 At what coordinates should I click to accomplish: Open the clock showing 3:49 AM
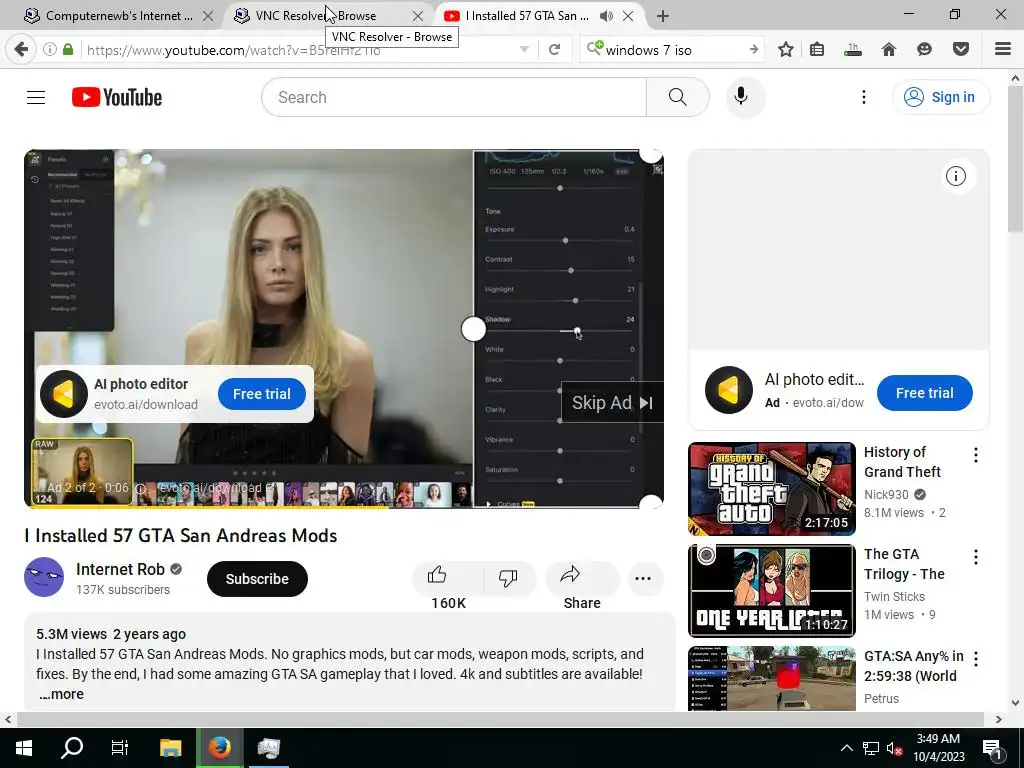(938, 748)
